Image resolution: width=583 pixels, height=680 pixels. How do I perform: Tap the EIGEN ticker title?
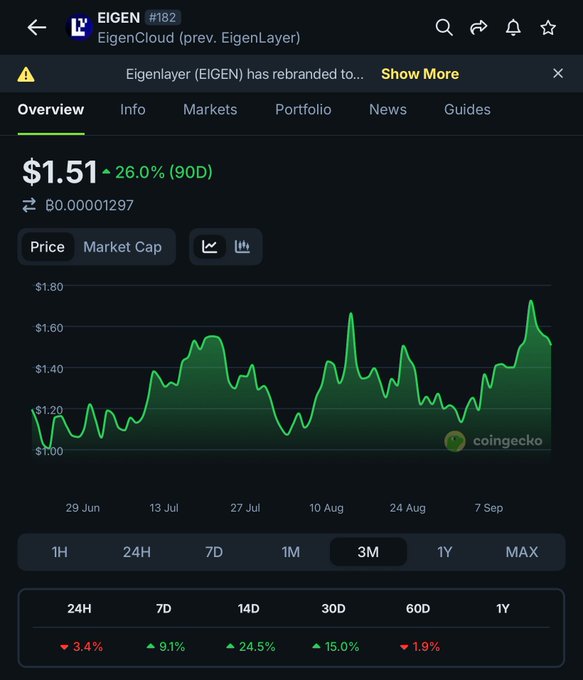118,18
